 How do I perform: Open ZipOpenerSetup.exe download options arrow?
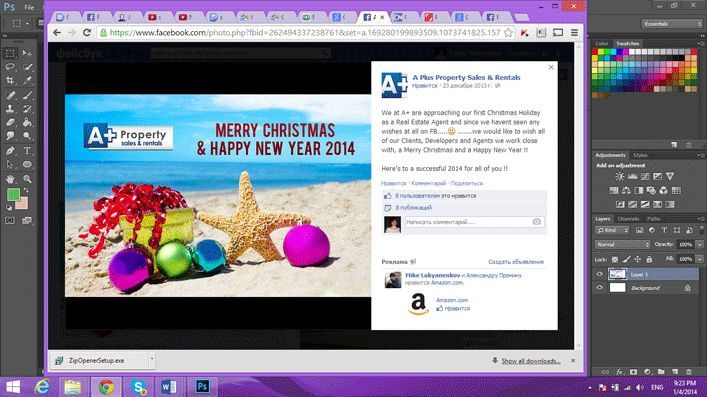click(x=152, y=360)
